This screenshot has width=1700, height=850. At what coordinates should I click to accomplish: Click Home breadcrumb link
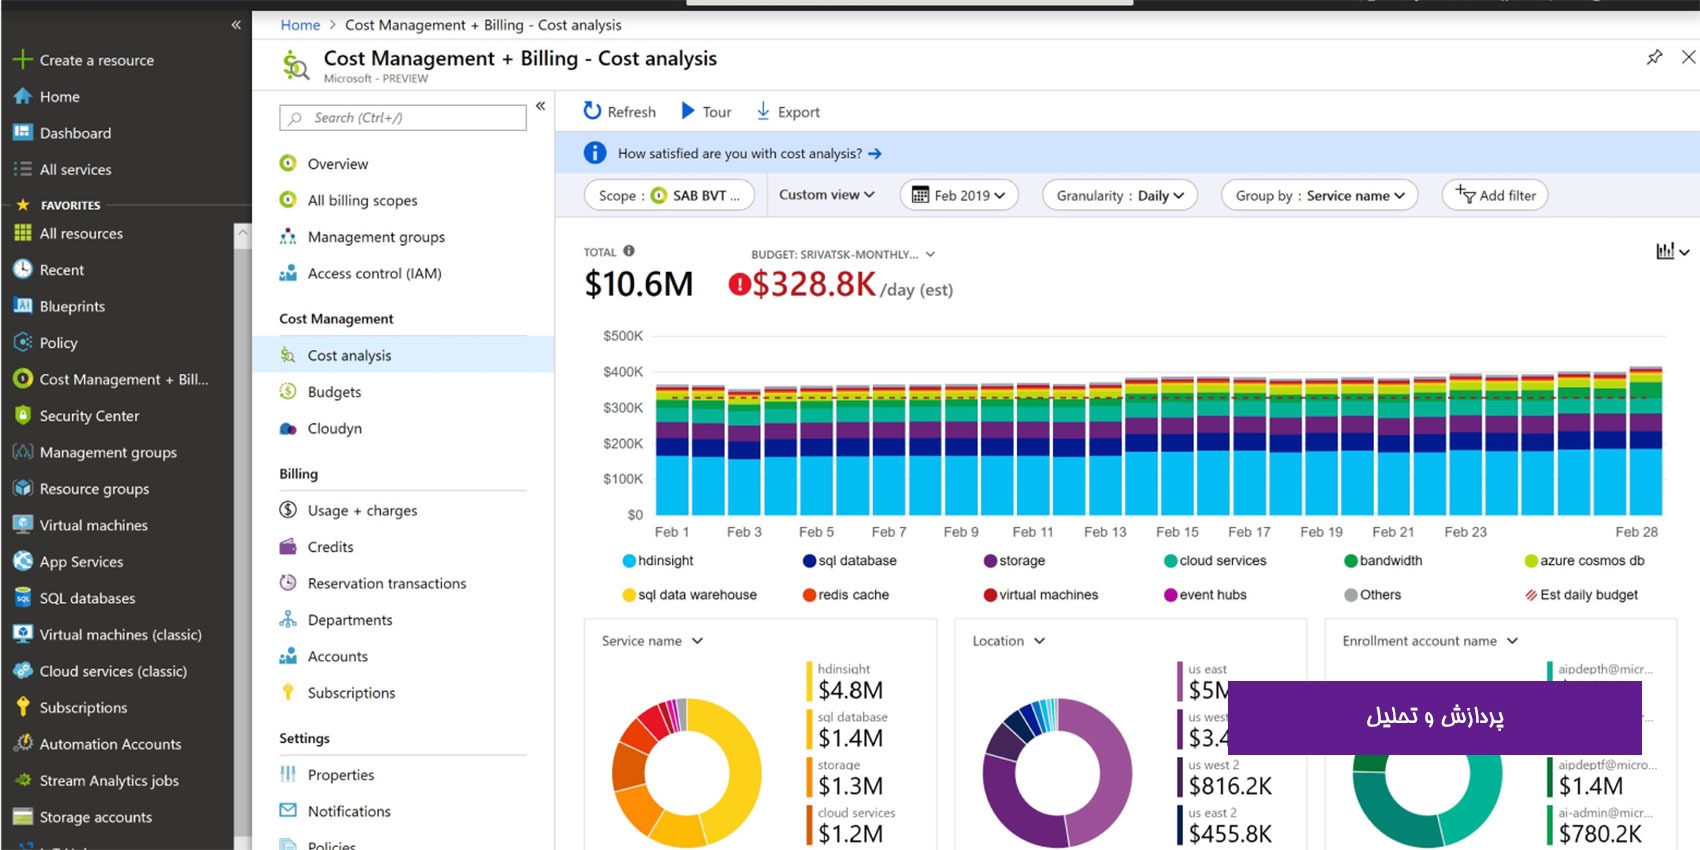[x=300, y=25]
